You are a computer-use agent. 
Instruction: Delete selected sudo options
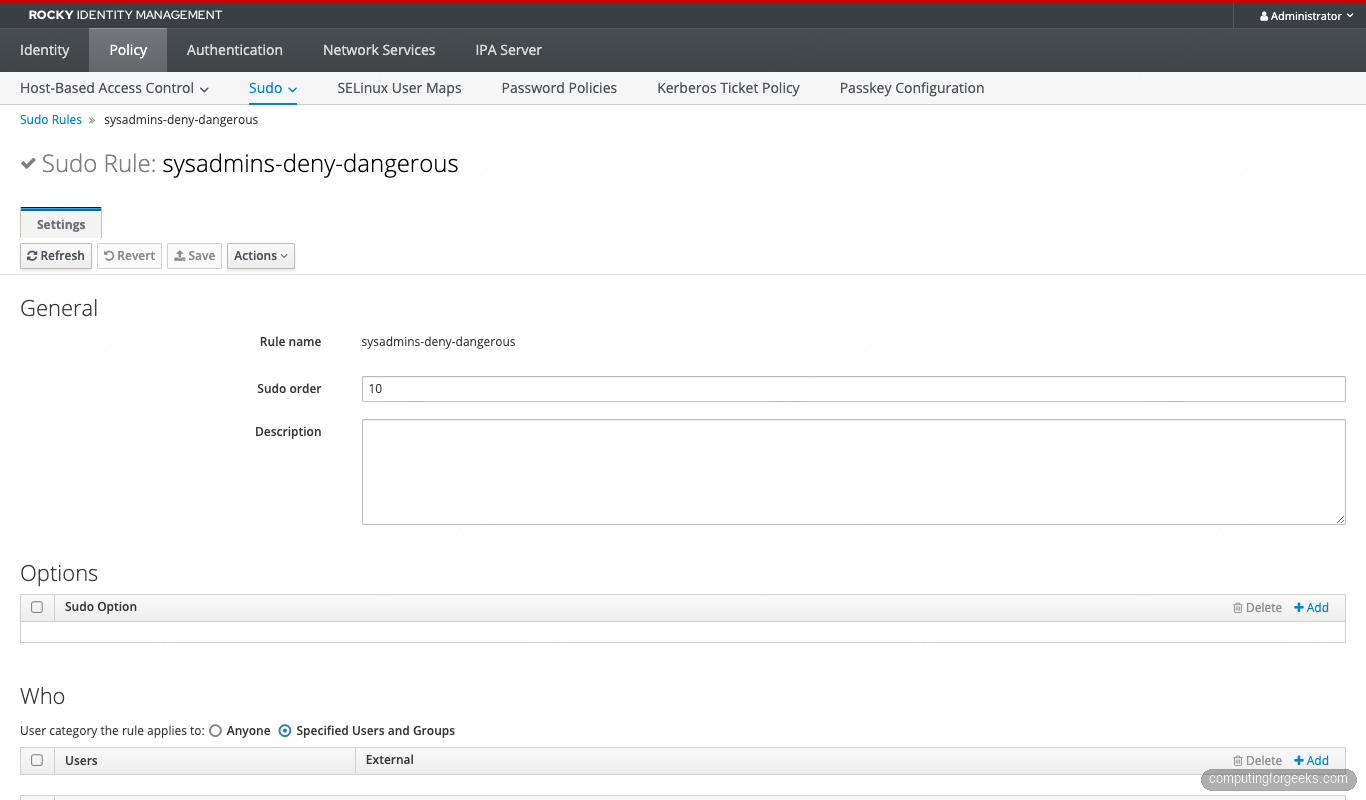click(1257, 608)
